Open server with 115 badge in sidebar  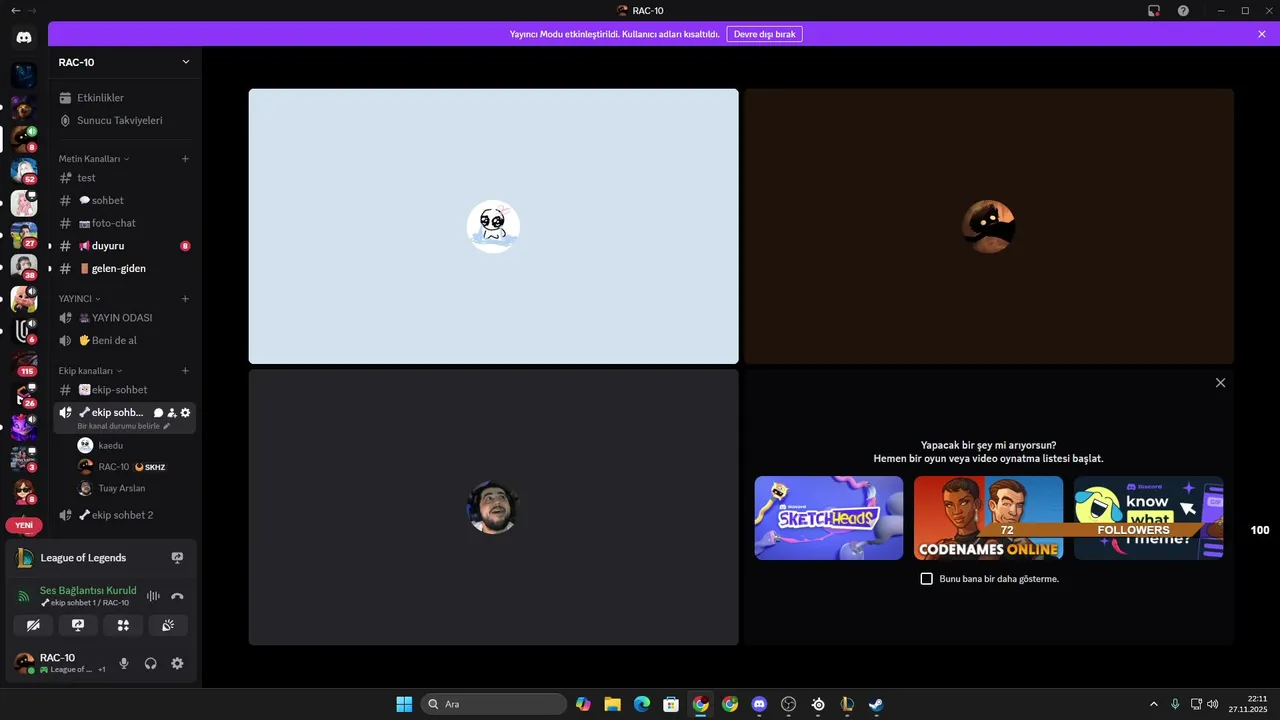tap(24, 363)
